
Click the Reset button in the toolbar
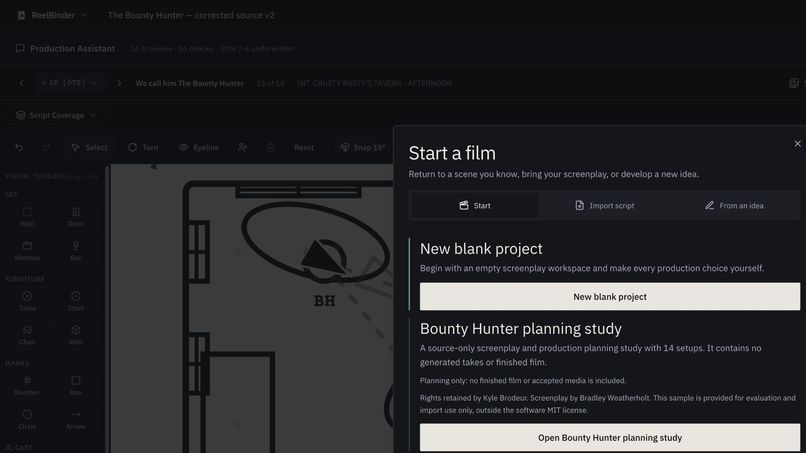304,148
